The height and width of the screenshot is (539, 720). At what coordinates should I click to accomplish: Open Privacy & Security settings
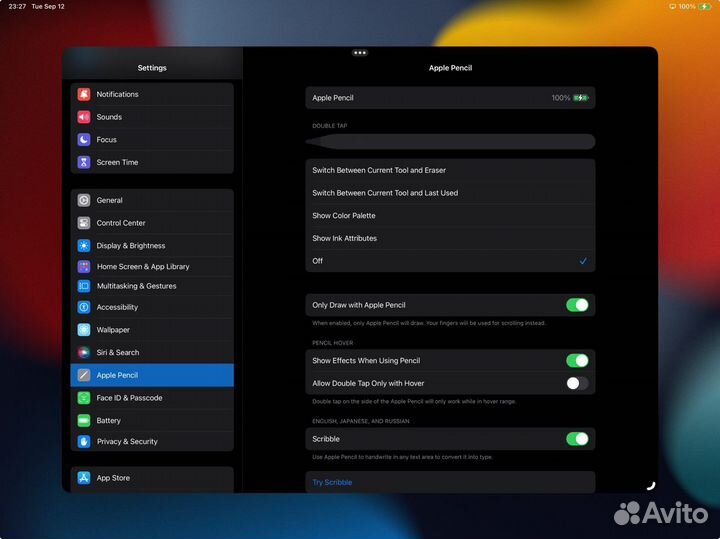tap(152, 441)
